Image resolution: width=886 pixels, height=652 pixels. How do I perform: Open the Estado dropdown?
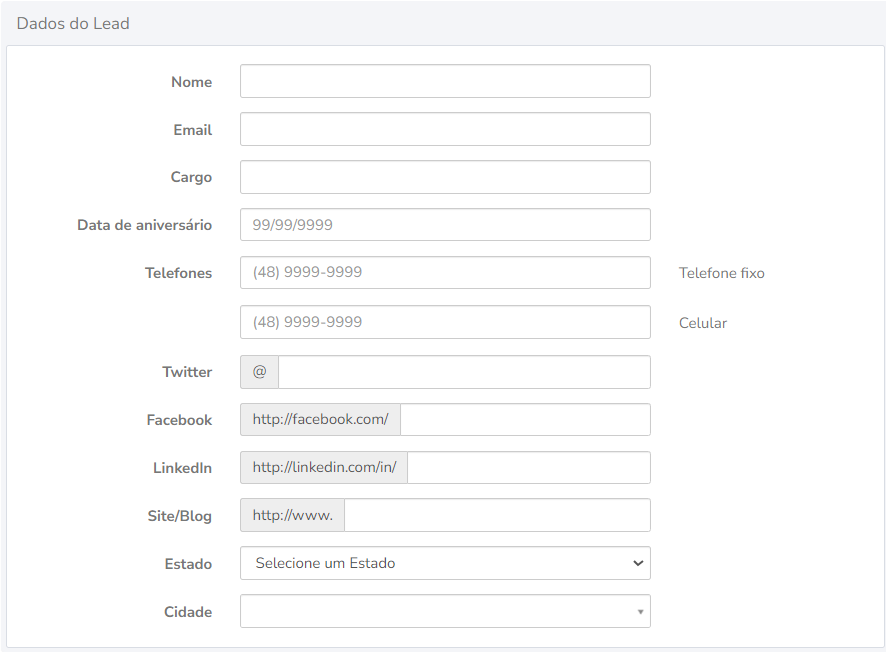445,563
